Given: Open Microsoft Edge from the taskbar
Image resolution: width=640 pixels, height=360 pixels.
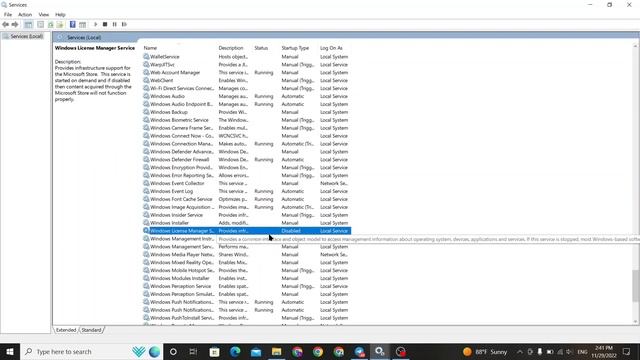Looking at the screenshot, I should pyautogui.click(x=235, y=351).
